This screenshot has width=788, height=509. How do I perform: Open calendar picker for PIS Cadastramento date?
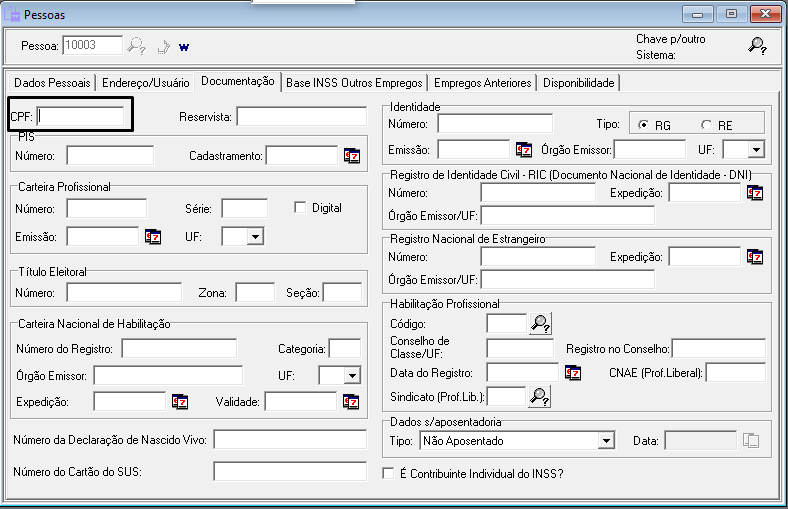pyautogui.click(x=351, y=155)
